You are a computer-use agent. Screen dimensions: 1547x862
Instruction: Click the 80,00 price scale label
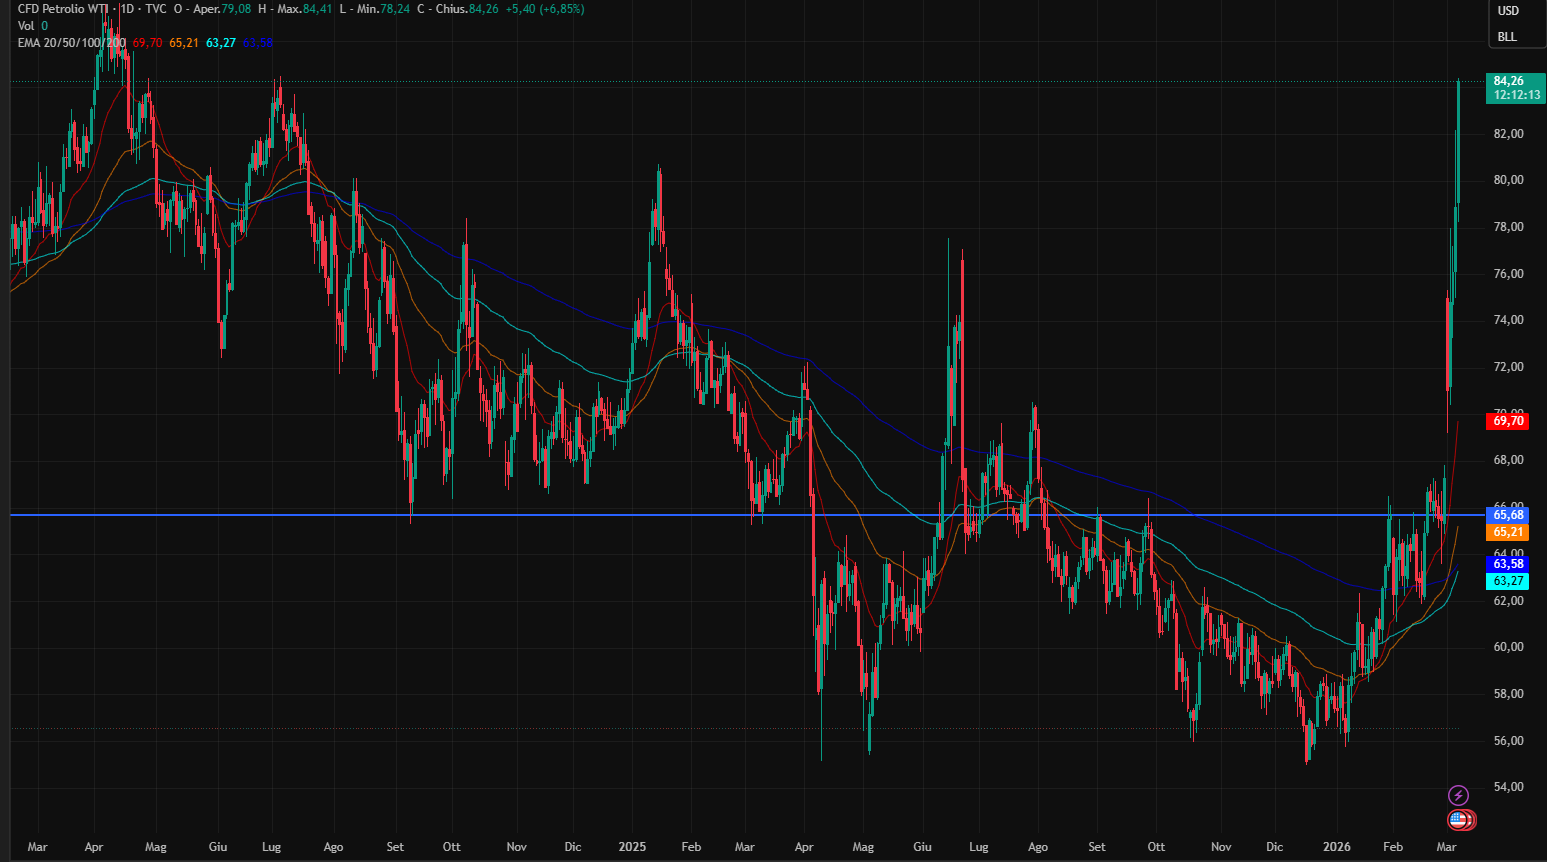pyautogui.click(x=1508, y=180)
